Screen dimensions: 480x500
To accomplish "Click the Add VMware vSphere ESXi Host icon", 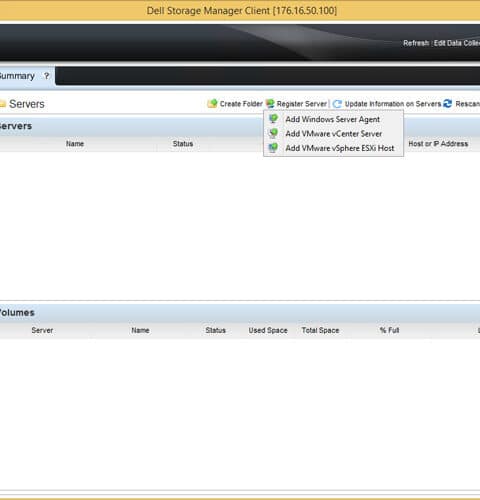I will (x=273, y=148).
